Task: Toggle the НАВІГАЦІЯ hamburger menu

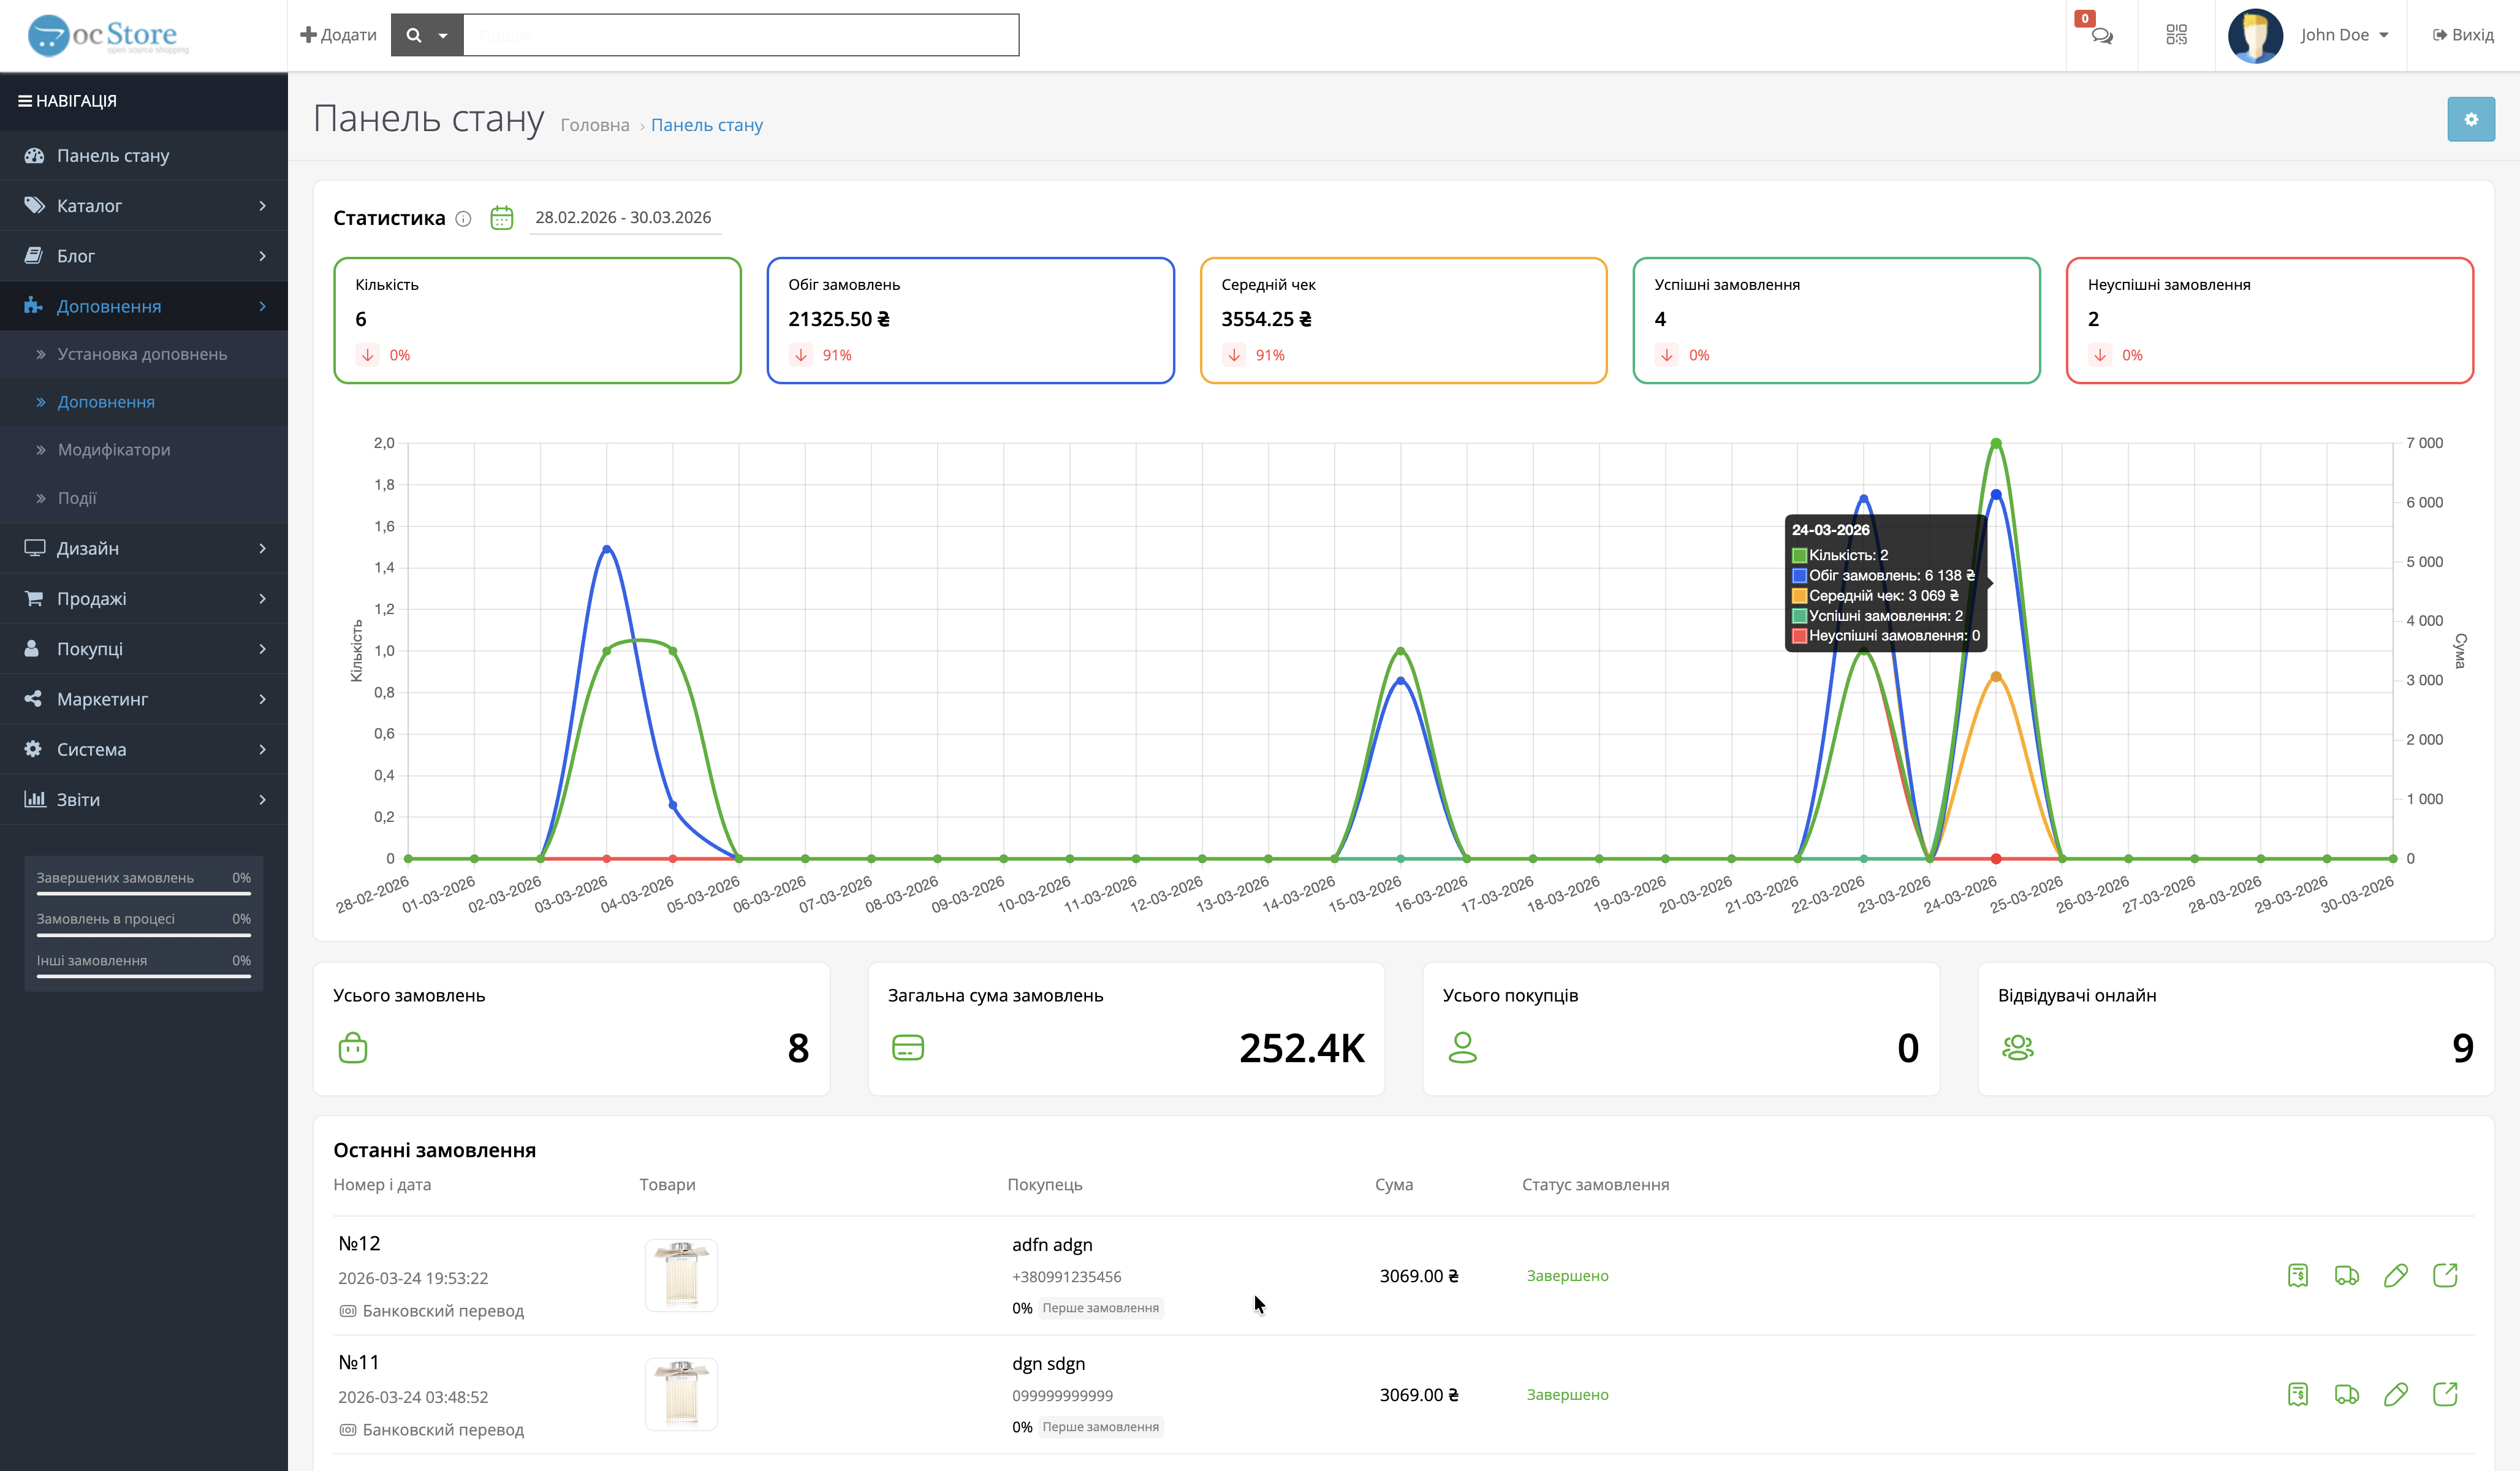Action: pos(25,101)
